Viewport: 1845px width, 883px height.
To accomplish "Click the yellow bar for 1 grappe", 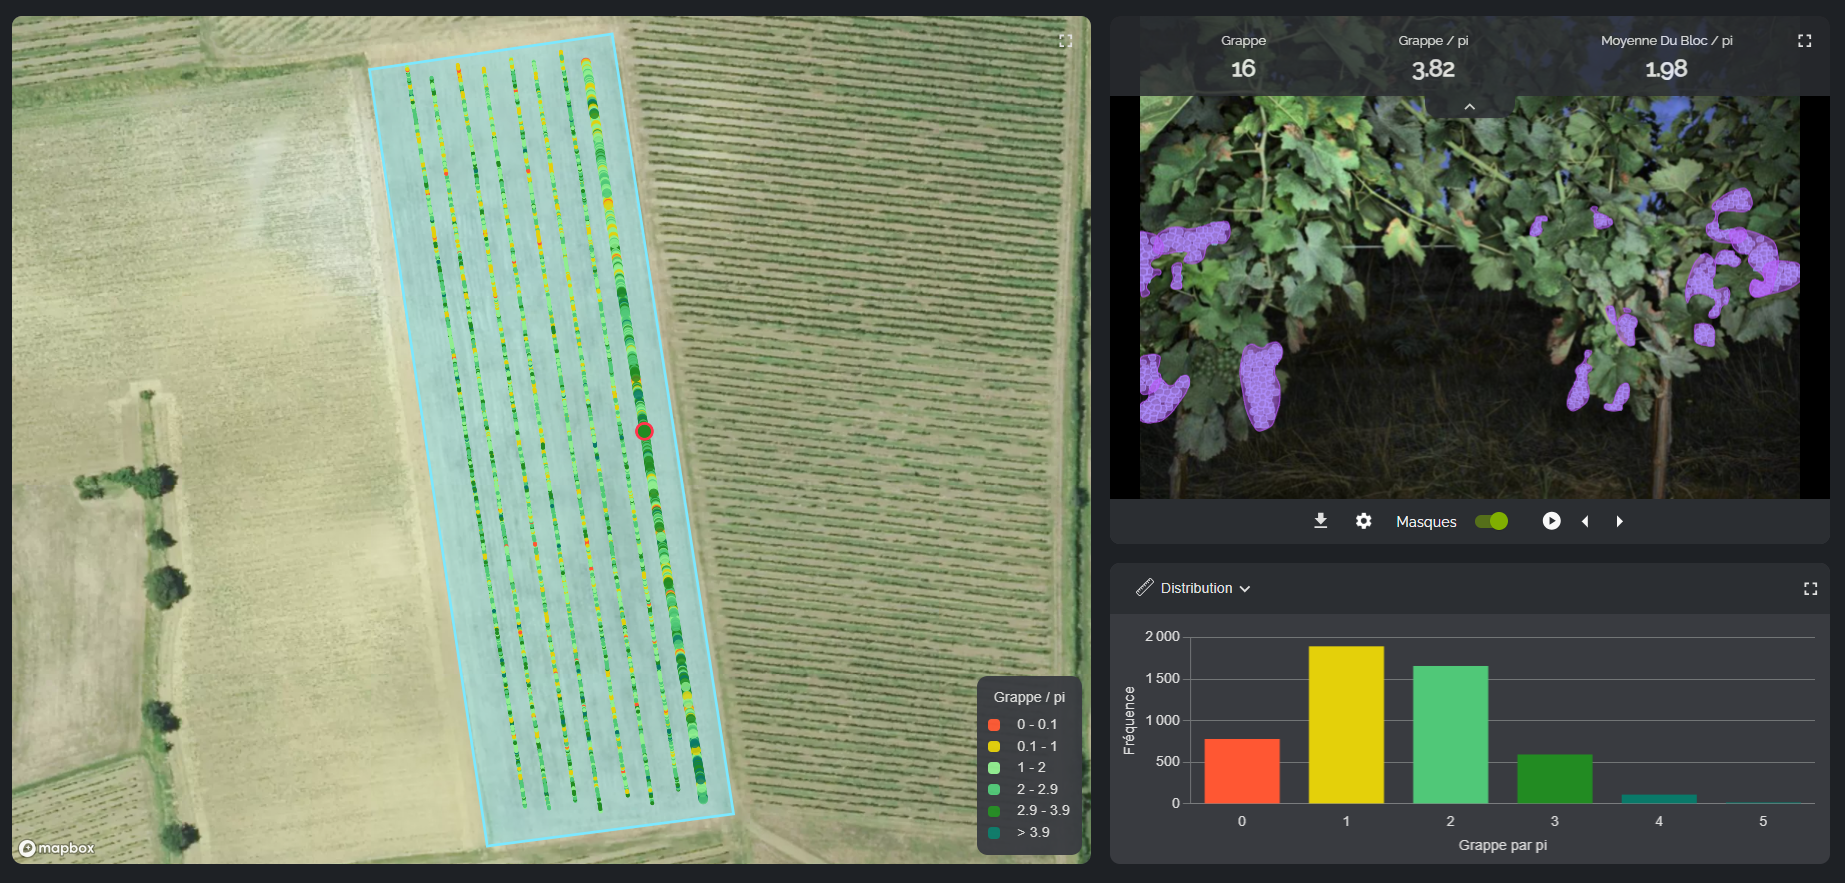I will 1346,725.
